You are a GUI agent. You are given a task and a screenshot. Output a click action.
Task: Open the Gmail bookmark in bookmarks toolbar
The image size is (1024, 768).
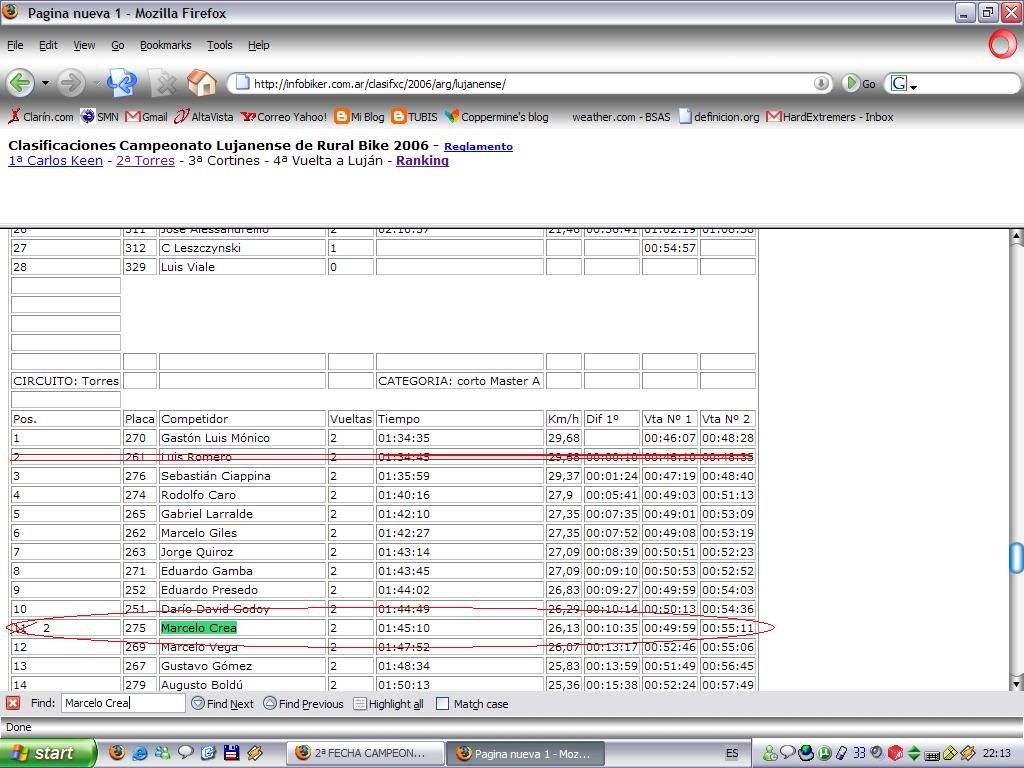pyautogui.click(x=146, y=117)
